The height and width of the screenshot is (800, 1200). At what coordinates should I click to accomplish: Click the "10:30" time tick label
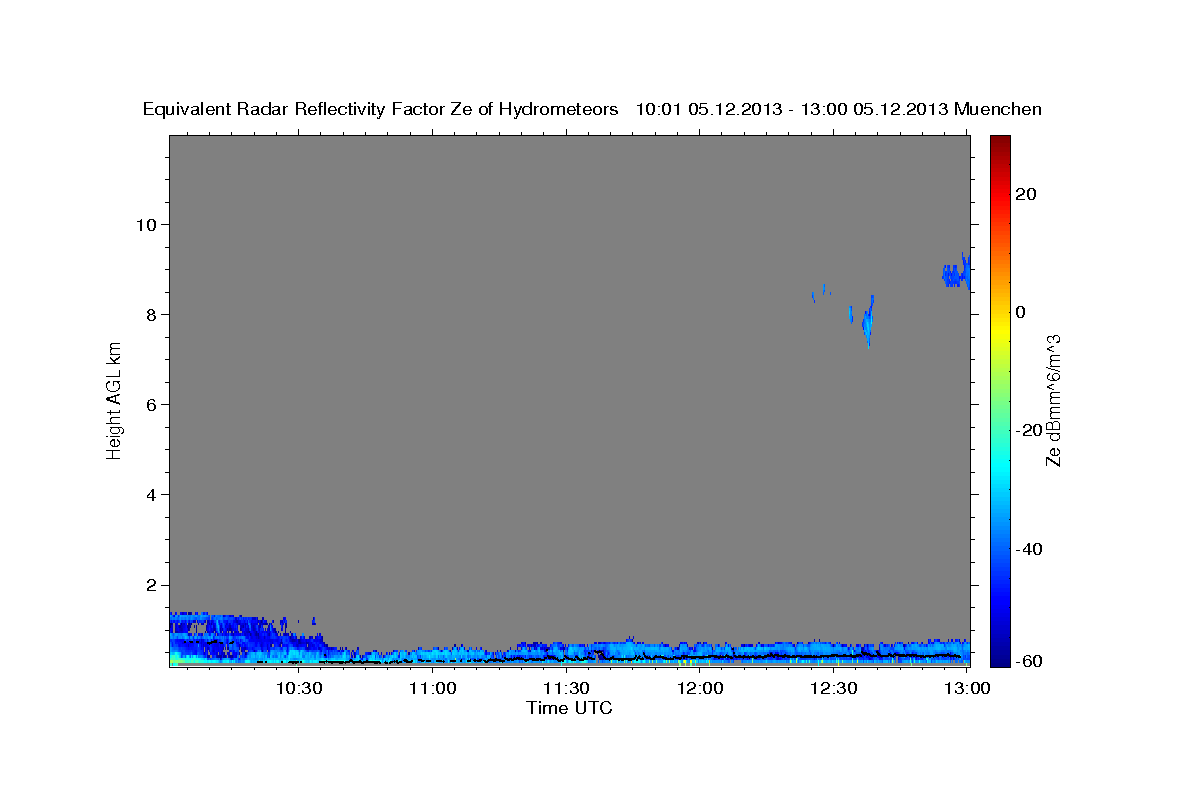tap(299, 688)
